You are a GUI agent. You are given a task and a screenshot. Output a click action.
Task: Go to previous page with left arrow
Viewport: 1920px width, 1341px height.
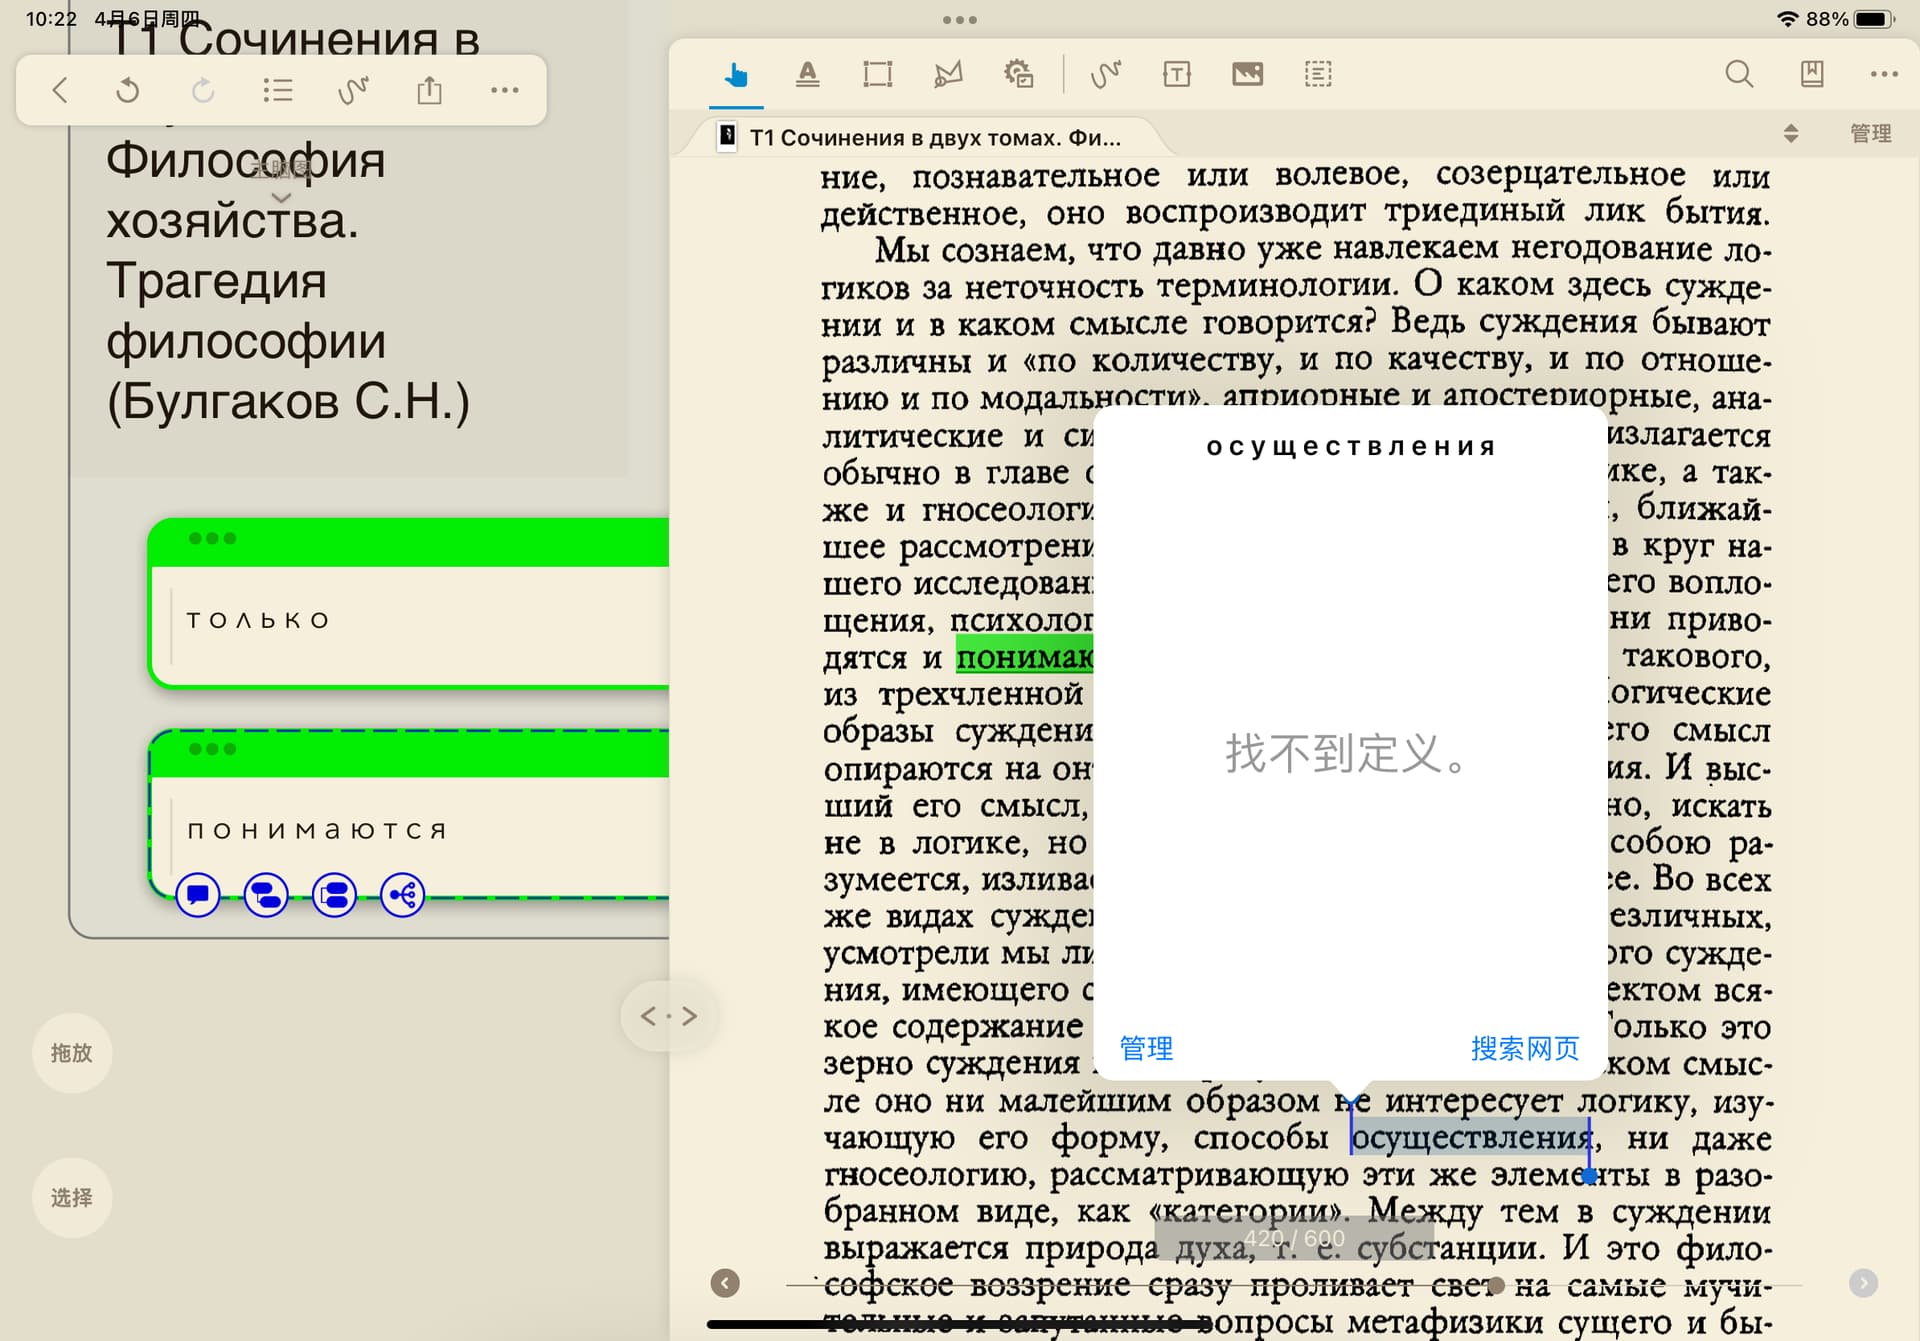click(725, 1283)
